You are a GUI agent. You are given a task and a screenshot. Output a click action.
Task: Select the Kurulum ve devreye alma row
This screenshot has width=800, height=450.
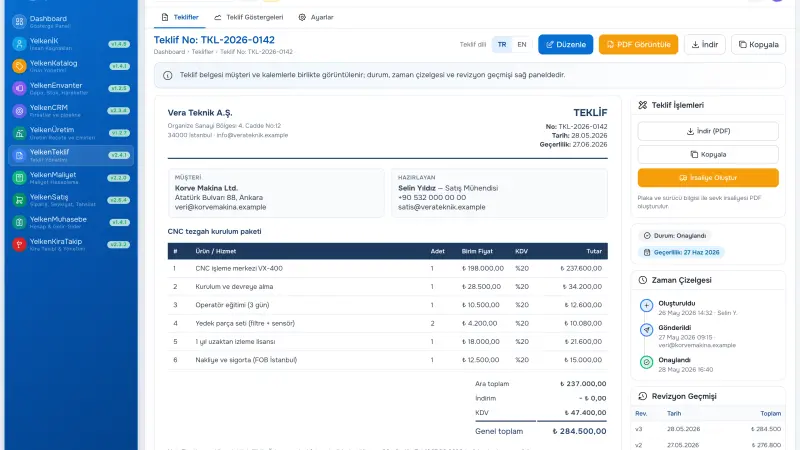pyautogui.click(x=387, y=287)
